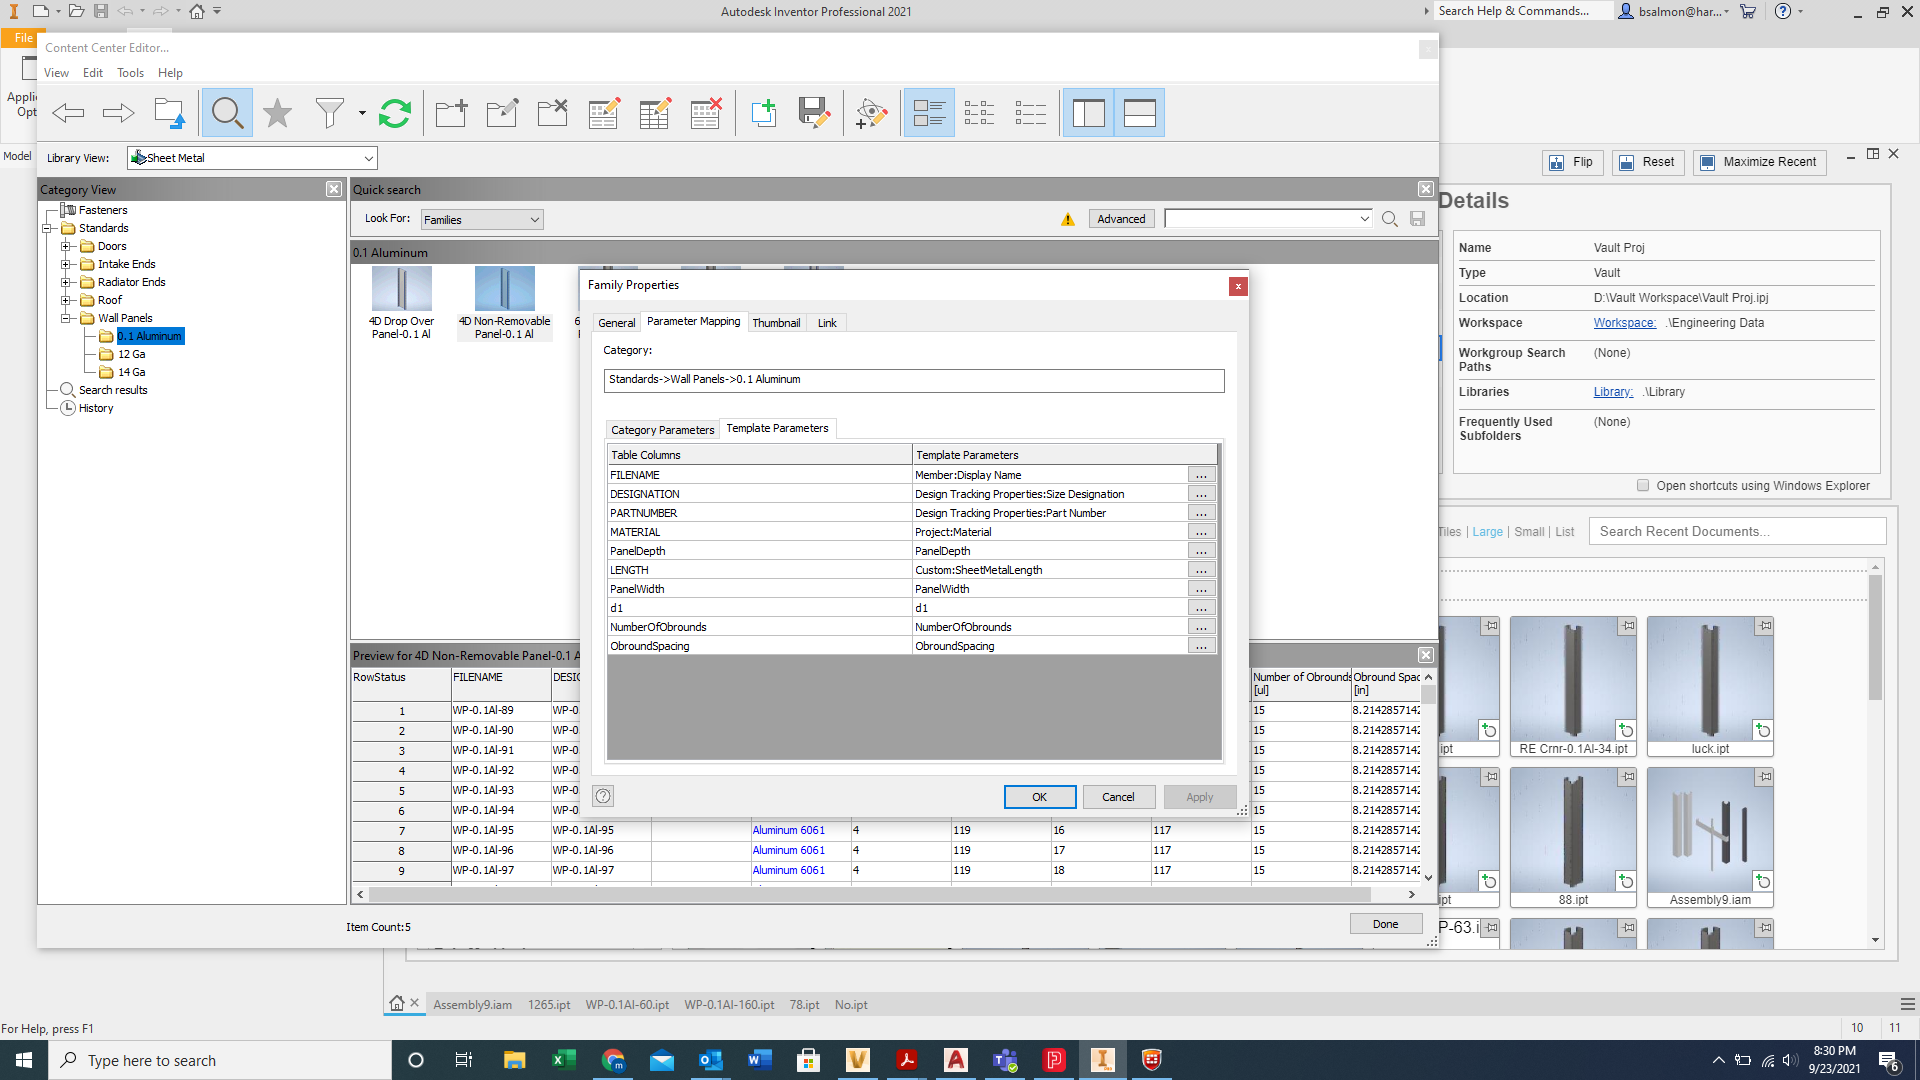Open the Library View dropdown
The image size is (1920, 1080).
368,157
